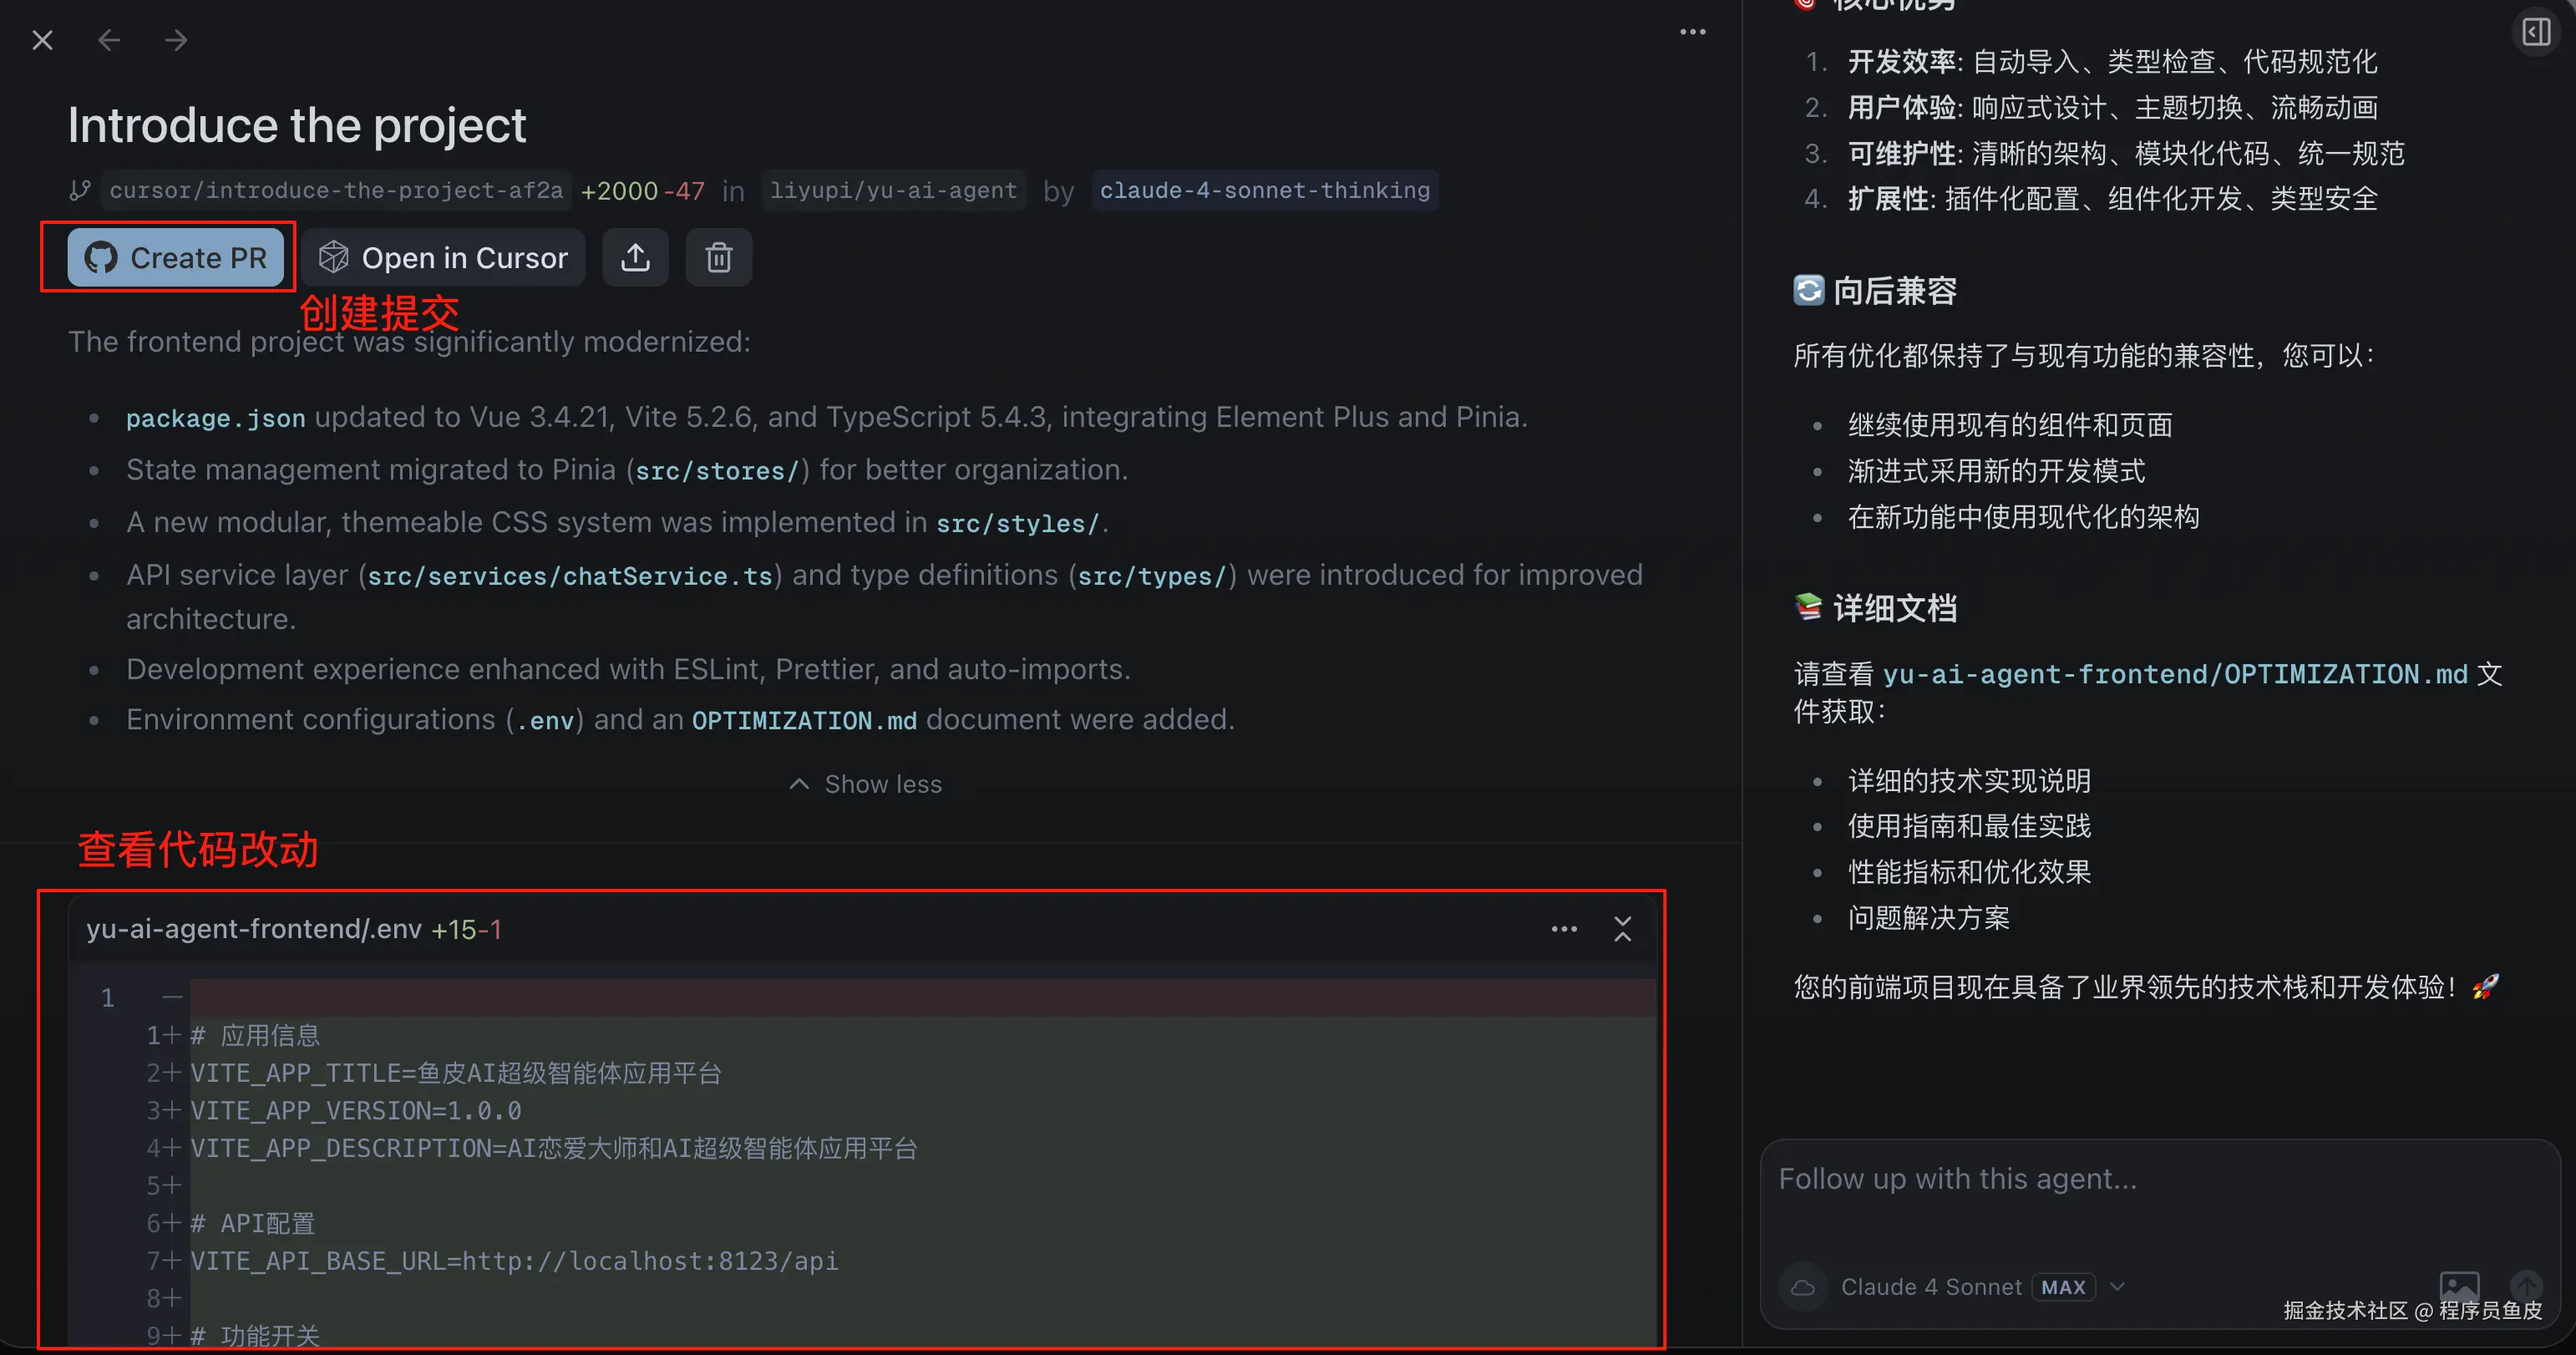
Task: Click the share/export upload icon
Action: point(635,258)
